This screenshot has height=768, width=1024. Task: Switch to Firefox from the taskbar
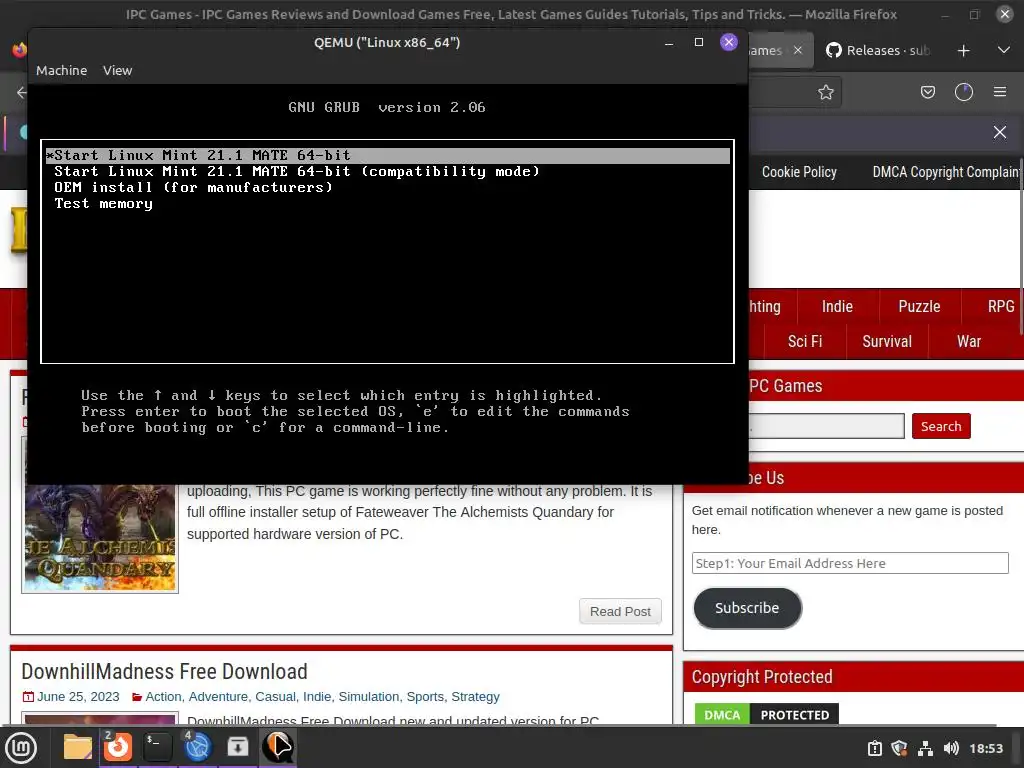pos(118,746)
